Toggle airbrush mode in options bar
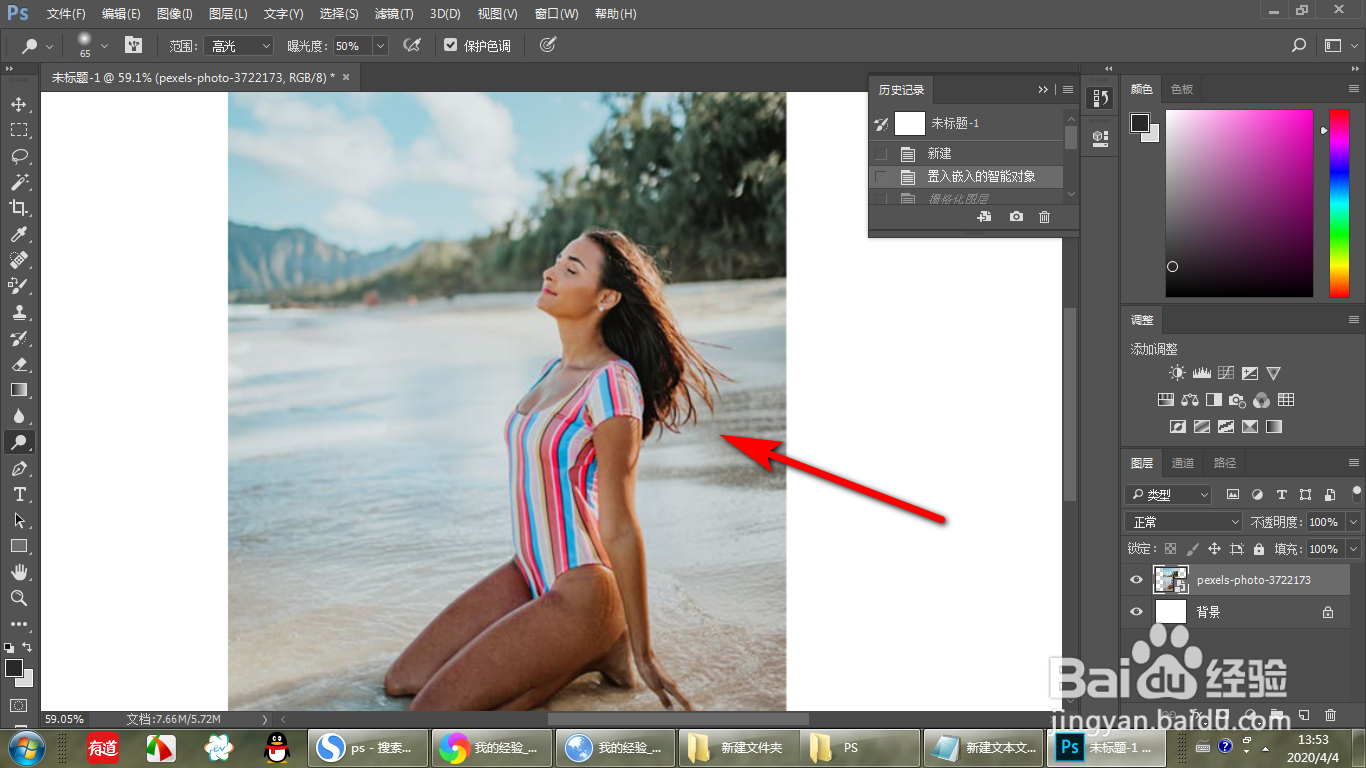Screen dimensions: 1366x768 (x=411, y=46)
